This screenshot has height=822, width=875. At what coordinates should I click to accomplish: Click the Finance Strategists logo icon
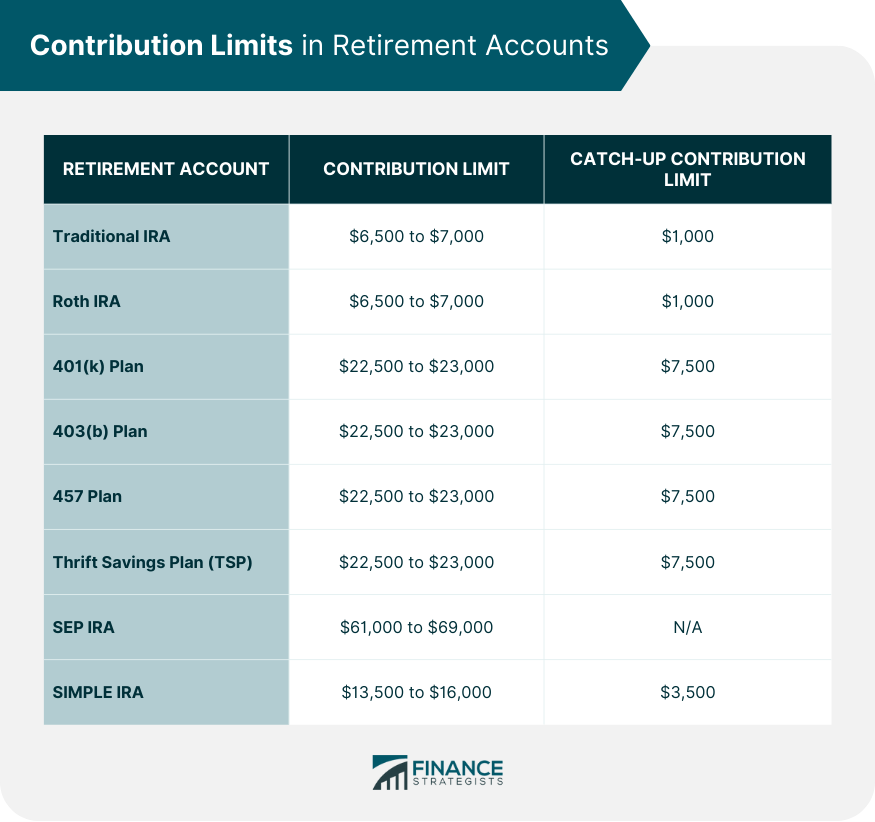[389, 772]
